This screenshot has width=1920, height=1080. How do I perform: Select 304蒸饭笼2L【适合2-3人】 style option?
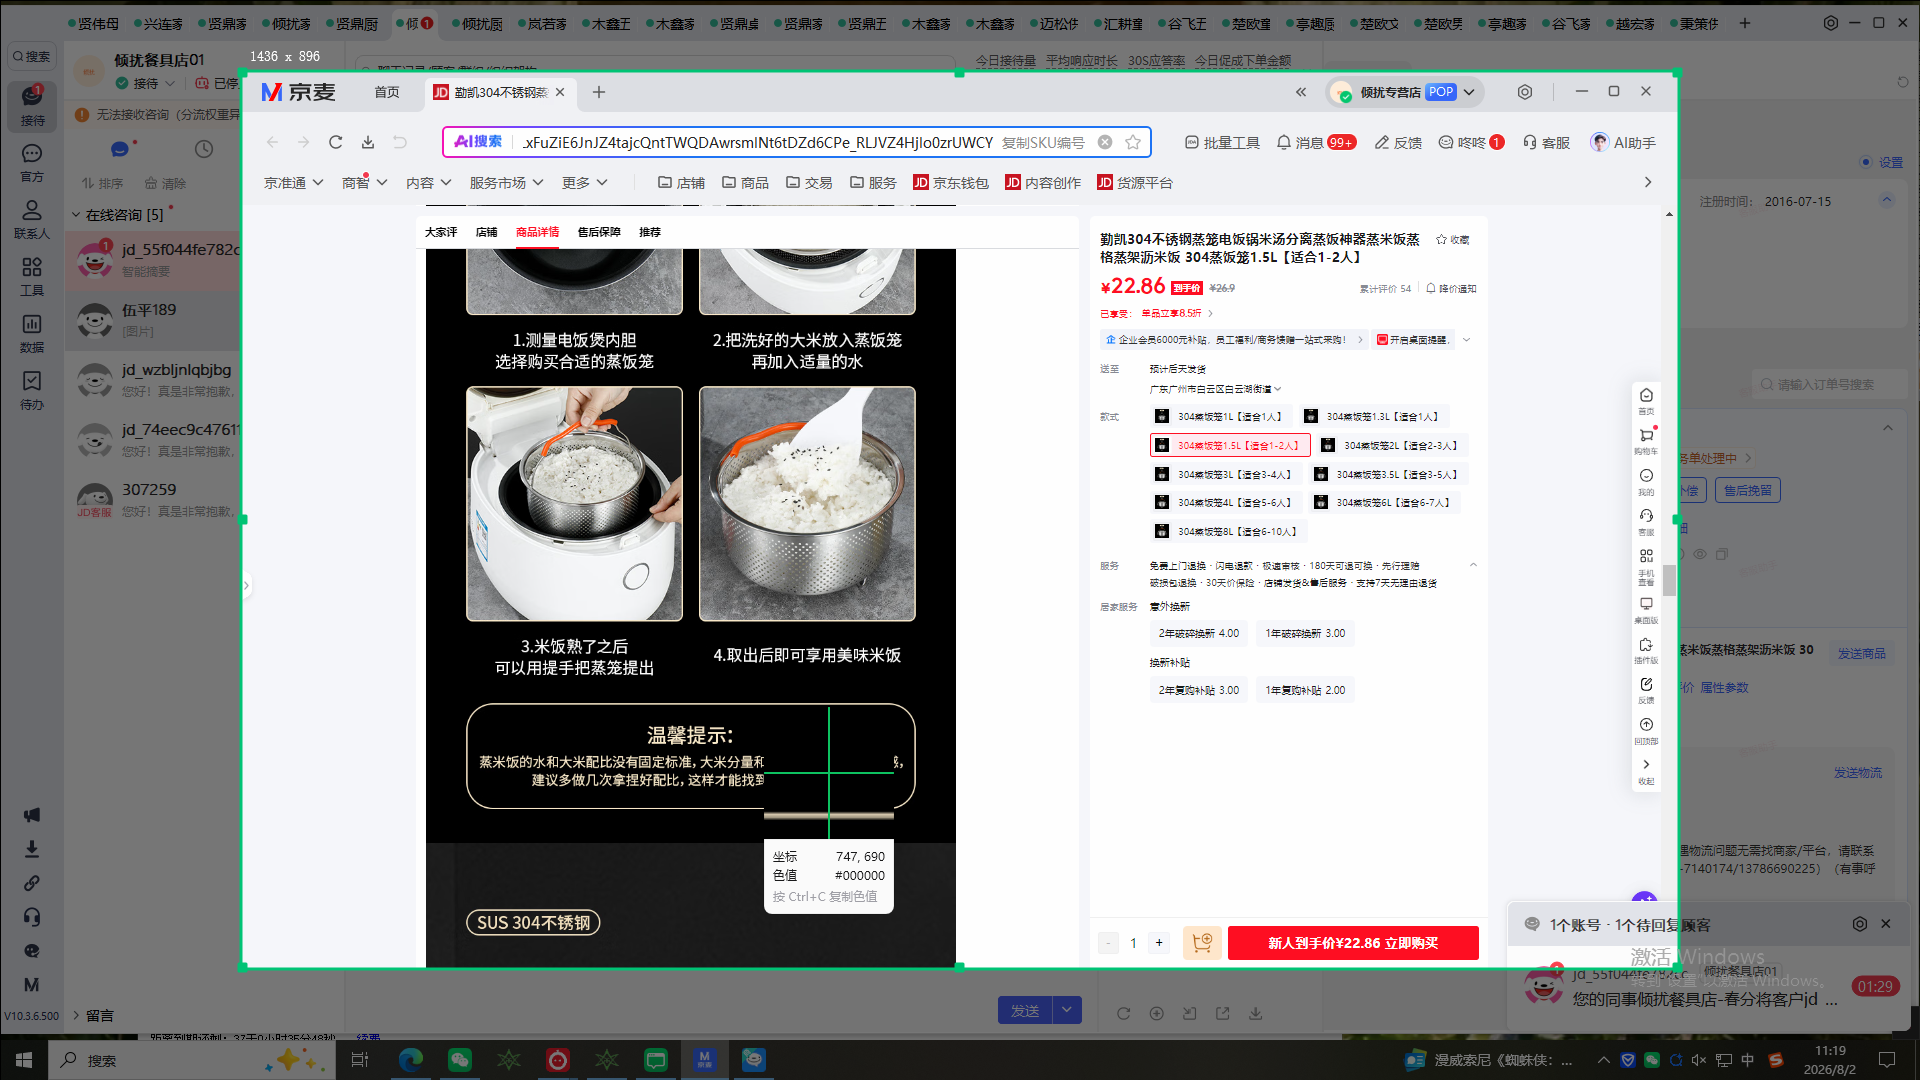(1392, 446)
